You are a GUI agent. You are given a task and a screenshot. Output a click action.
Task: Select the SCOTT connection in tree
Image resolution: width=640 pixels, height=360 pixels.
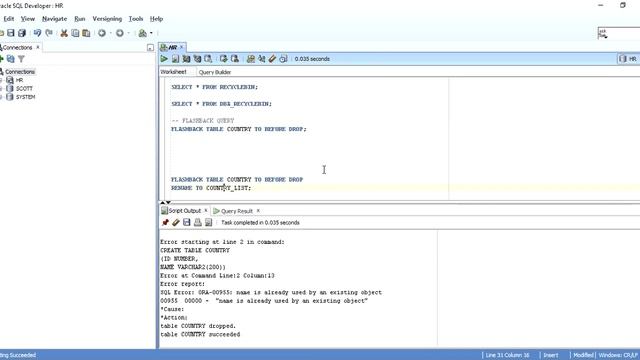tap(24, 89)
